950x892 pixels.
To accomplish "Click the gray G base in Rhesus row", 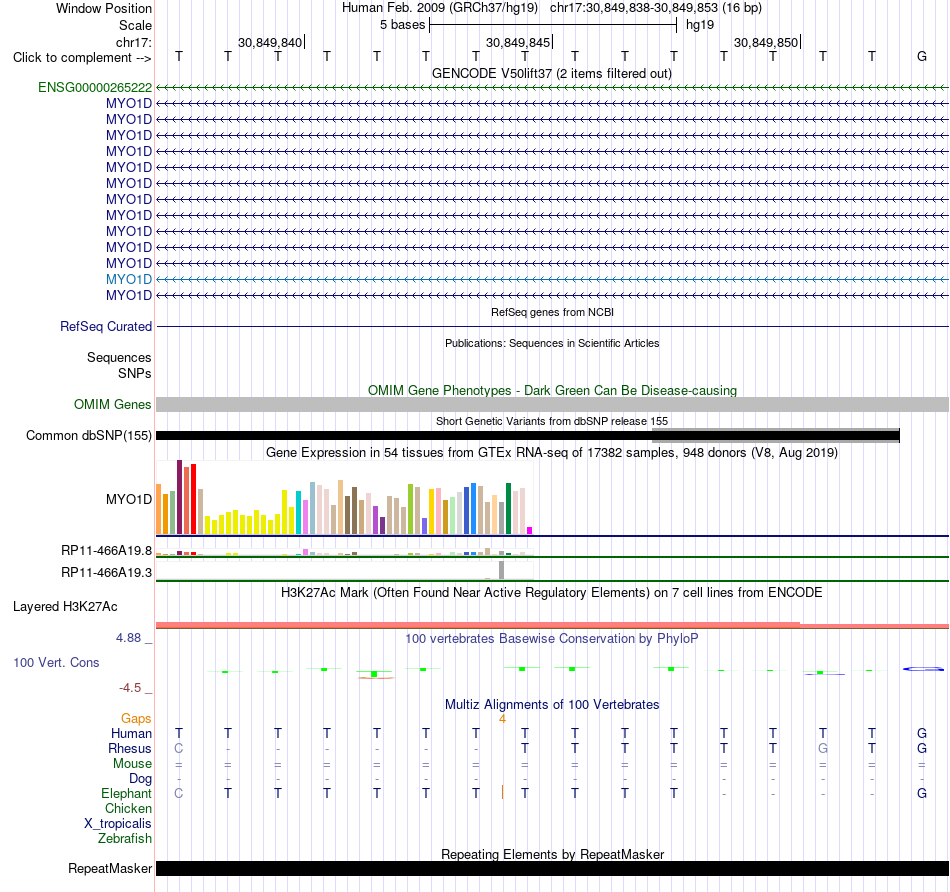I will click(823, 748).
